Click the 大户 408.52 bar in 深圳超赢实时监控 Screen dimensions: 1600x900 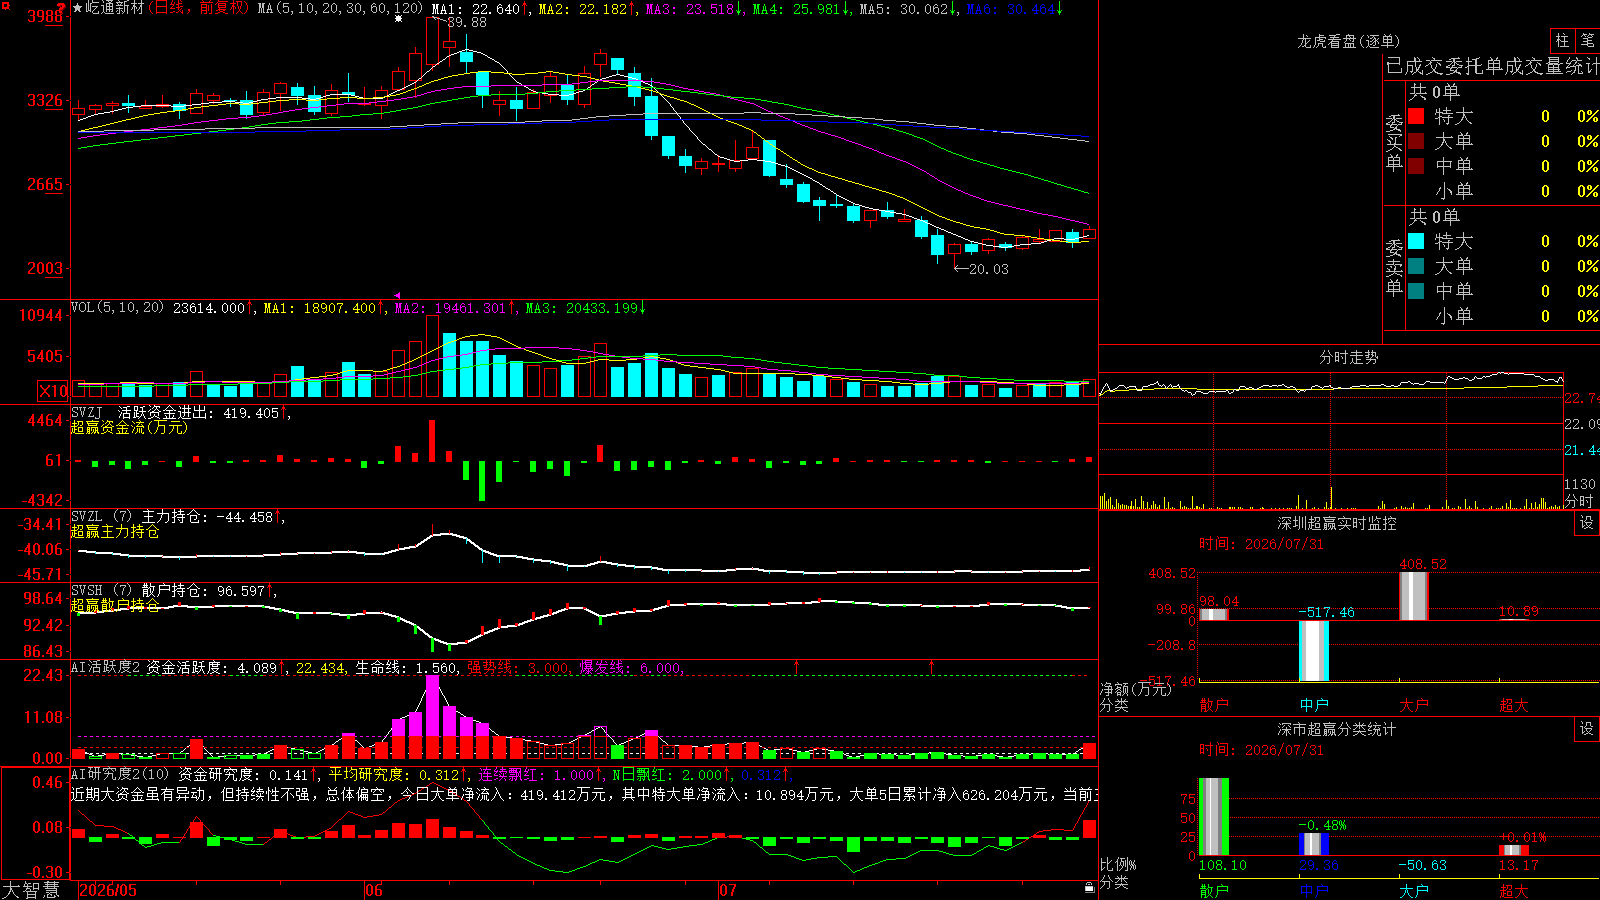point(1414,596)
